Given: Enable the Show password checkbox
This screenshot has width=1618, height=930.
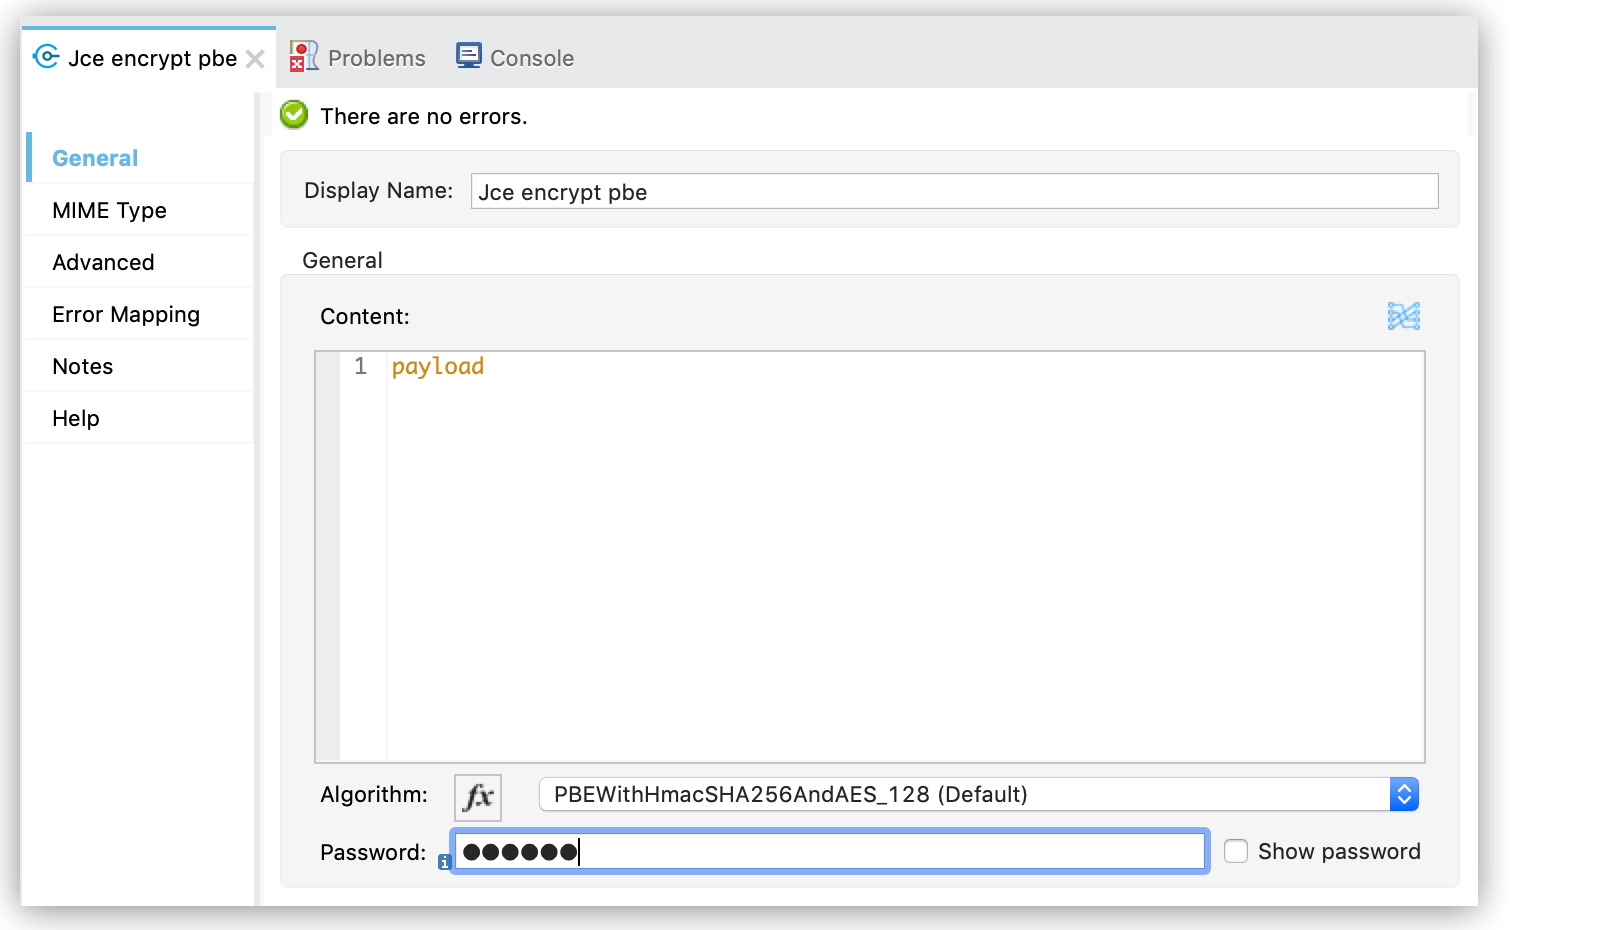Looking at the screenshot, I should click(x=1237, y=851).
